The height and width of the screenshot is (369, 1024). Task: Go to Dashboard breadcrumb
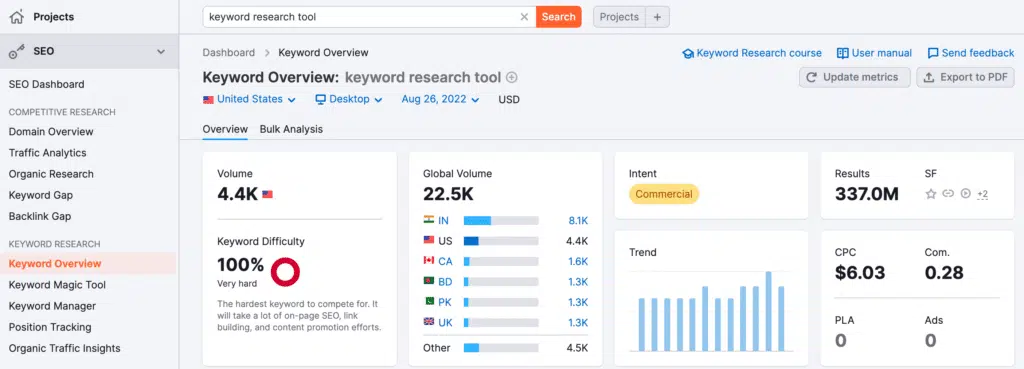[229, 52]
